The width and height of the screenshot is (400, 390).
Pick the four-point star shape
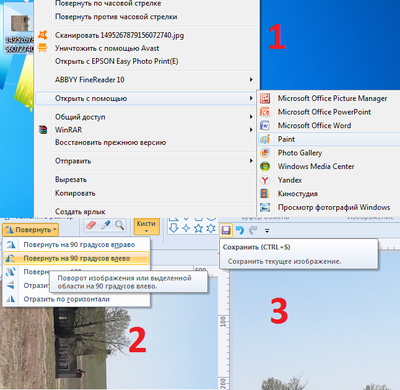(x=186, y=228)
